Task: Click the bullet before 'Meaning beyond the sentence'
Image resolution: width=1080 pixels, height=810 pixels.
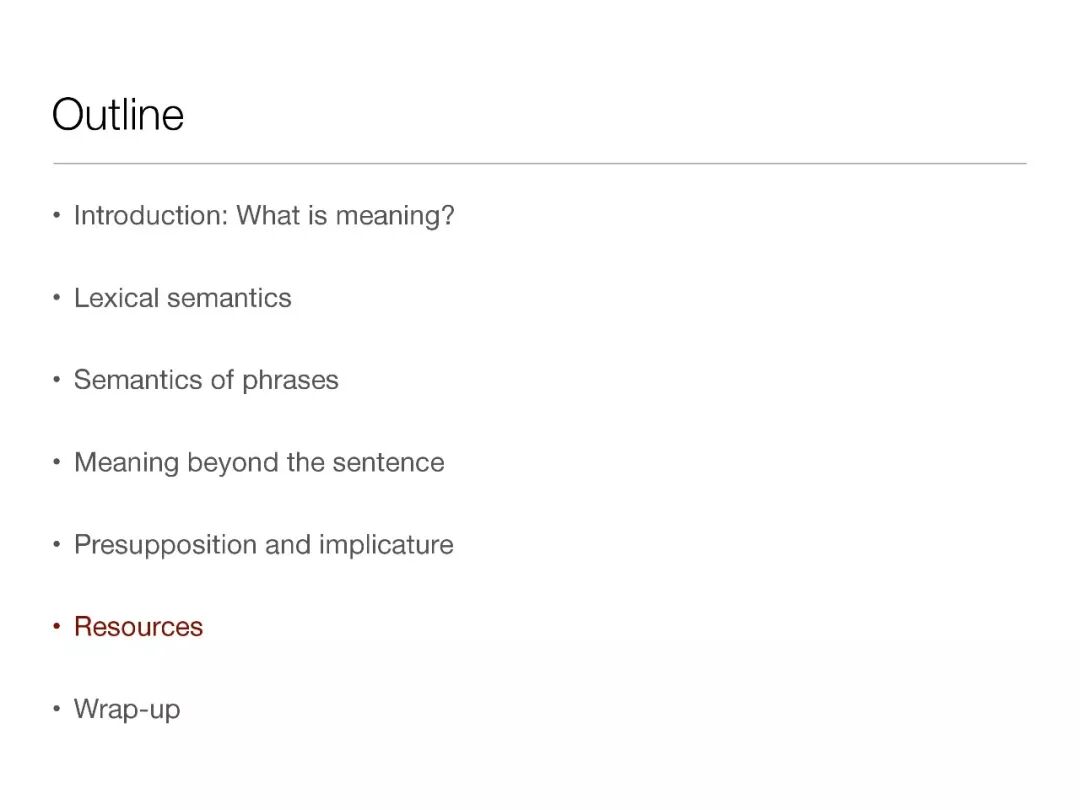Action: tap(57, 463)
